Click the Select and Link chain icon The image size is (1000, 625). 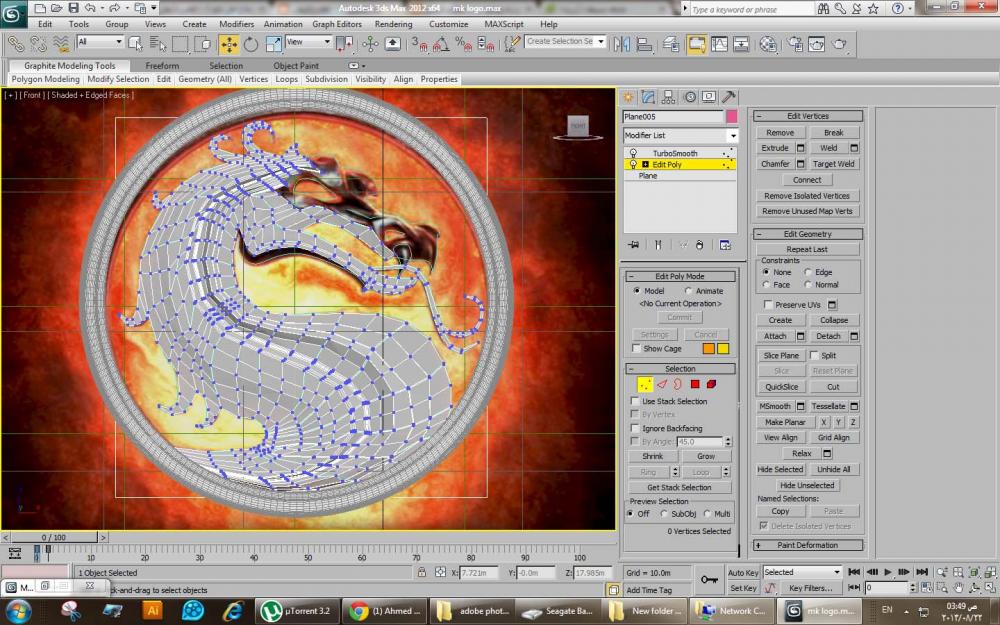[x=16, y=44]
